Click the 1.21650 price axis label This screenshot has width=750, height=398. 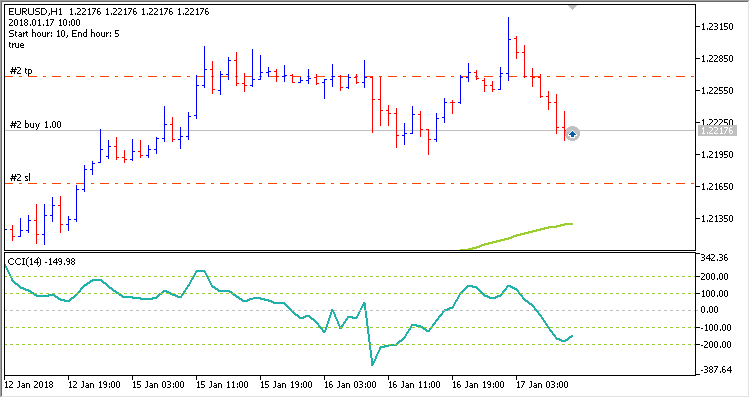717,187
